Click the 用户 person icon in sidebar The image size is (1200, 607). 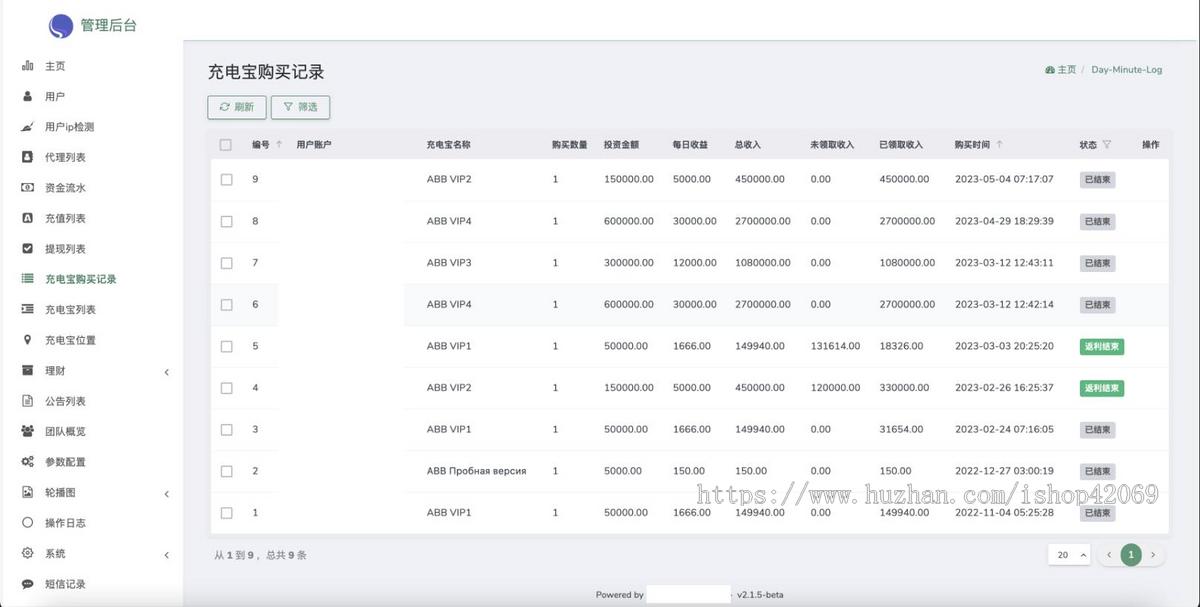(28, 96)
